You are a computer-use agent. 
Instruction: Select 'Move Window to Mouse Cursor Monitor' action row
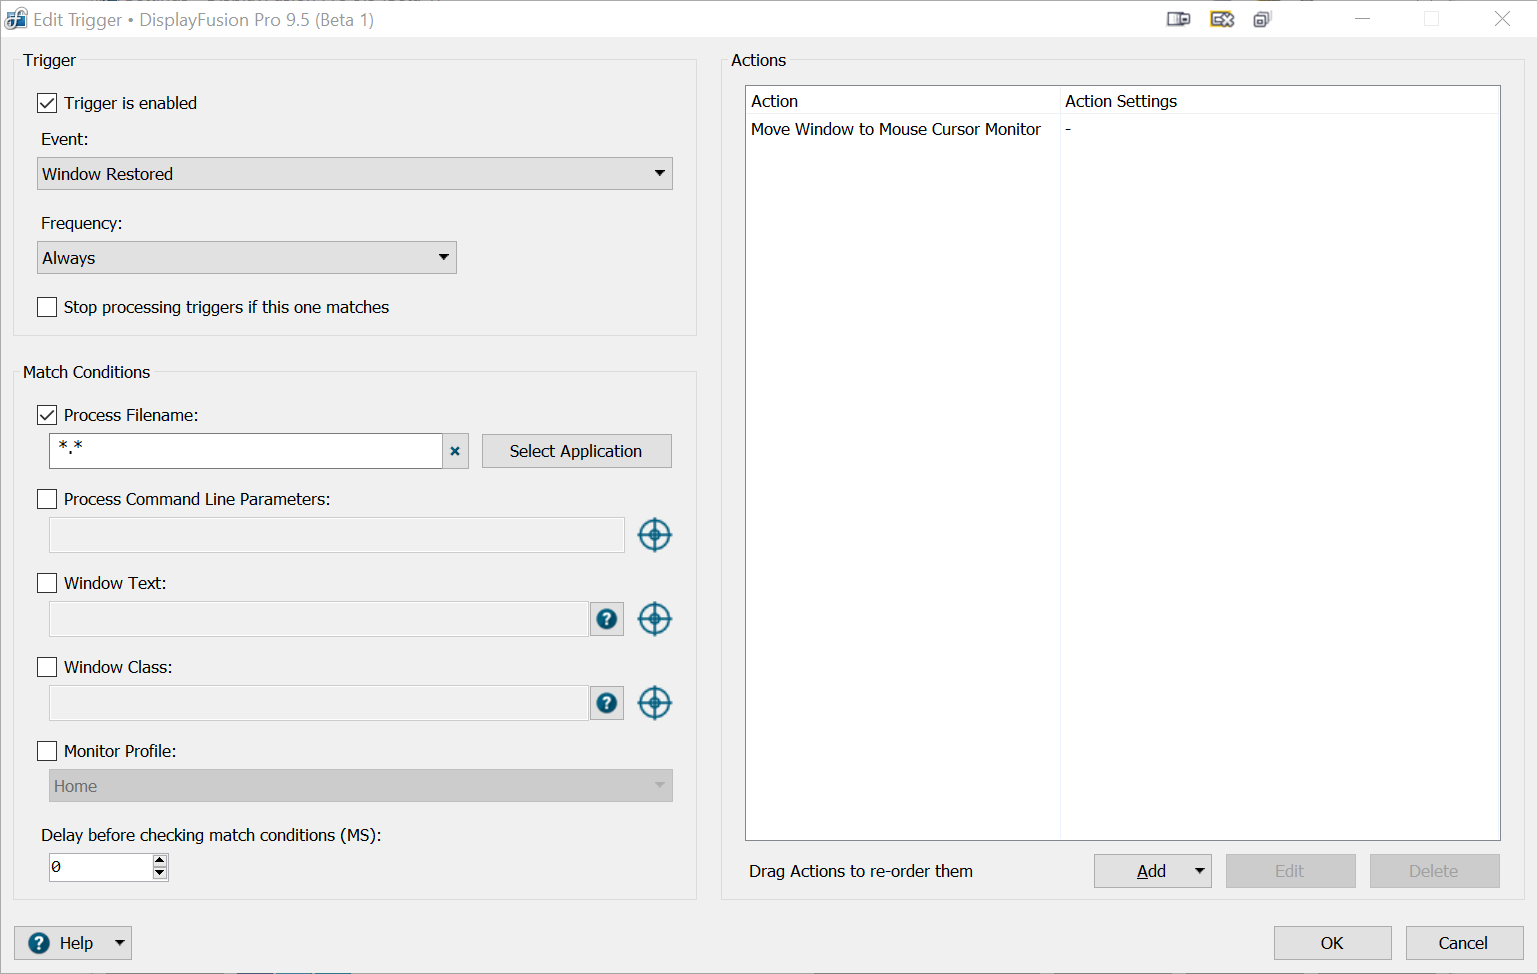click(896, 129)
